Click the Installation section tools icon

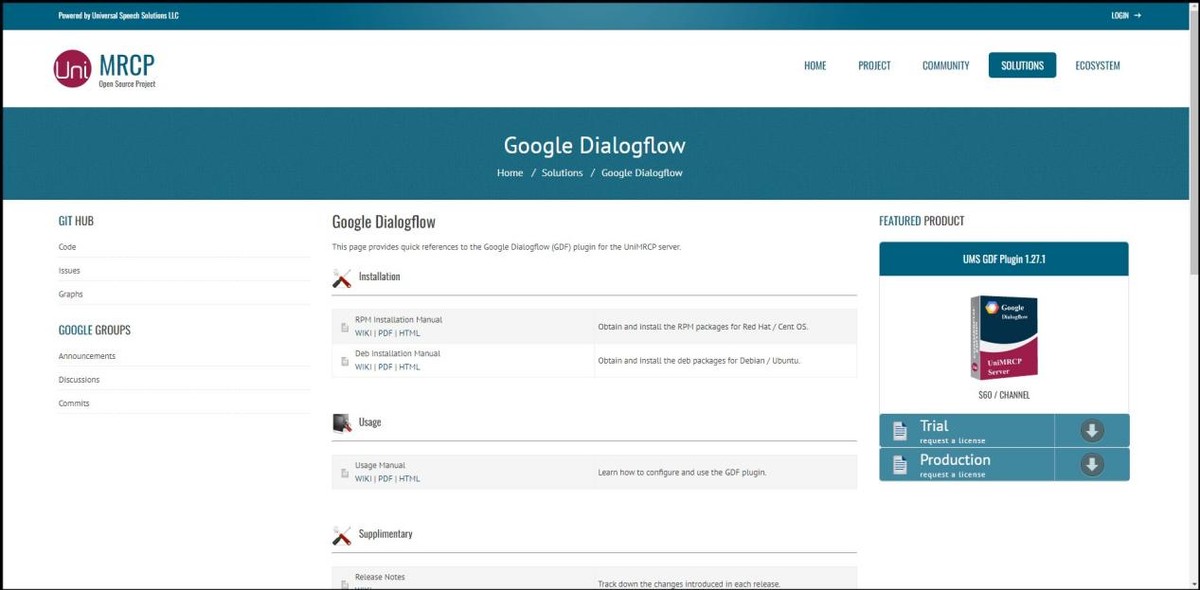pyautogui.click(x=342, y=278)
